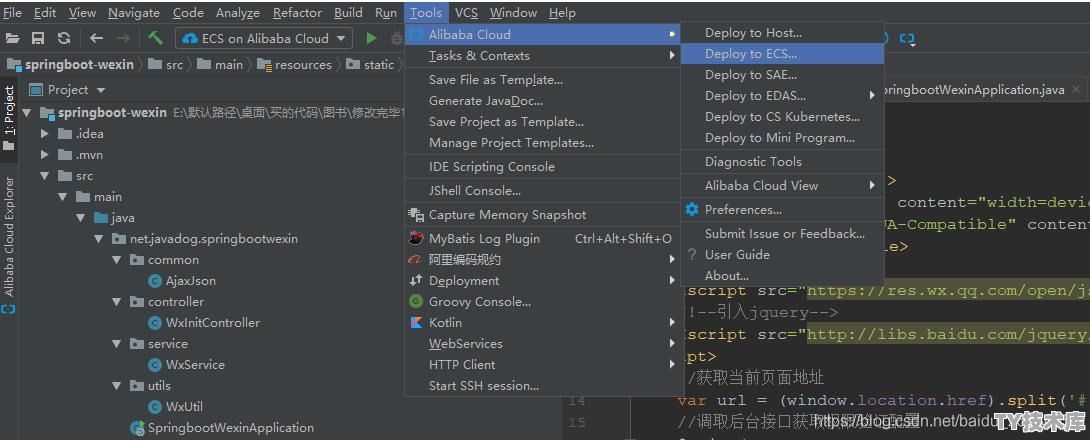Choose Save File as Template...
Image resolution: width=1090 pixels, height=440 pixels.
coord(542,80)
